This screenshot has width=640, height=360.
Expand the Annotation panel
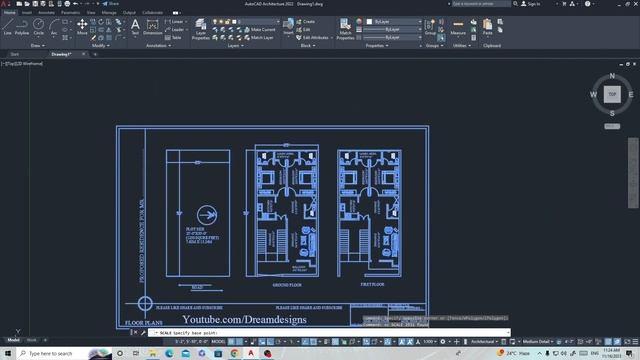tap(158, 46)
